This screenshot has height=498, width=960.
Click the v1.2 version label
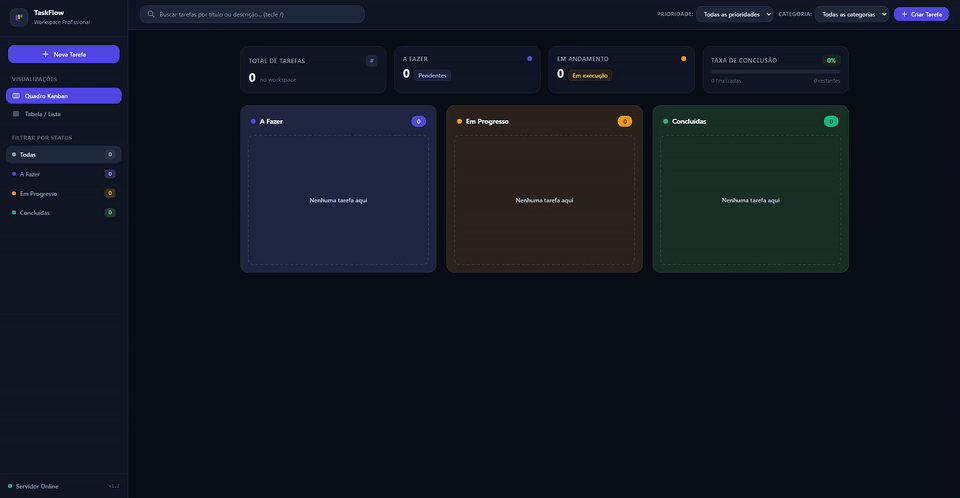pyautogui.click(x=114, y=486)
